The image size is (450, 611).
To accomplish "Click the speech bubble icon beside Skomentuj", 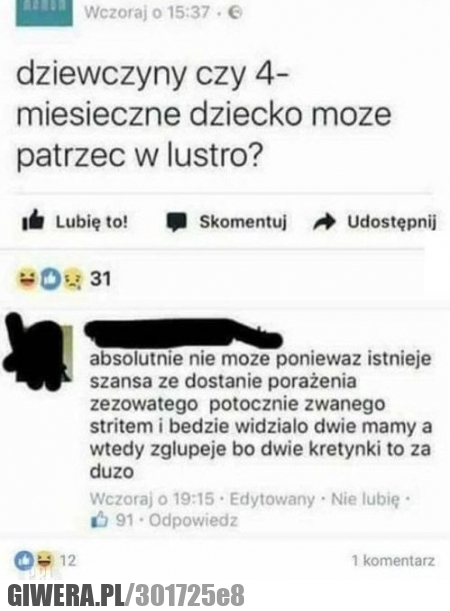I will point(177,223).
